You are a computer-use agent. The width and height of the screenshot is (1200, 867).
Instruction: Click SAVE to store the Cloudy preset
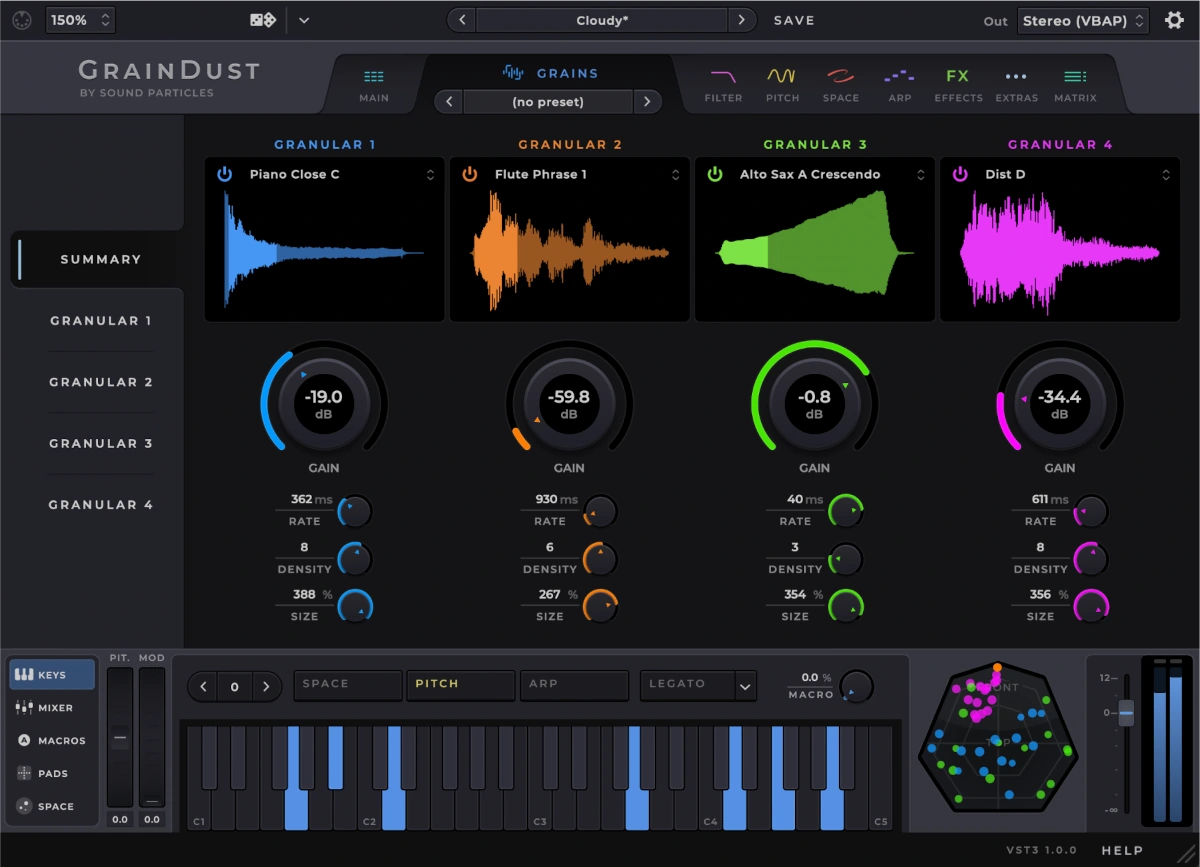click(x=793, y=19)
